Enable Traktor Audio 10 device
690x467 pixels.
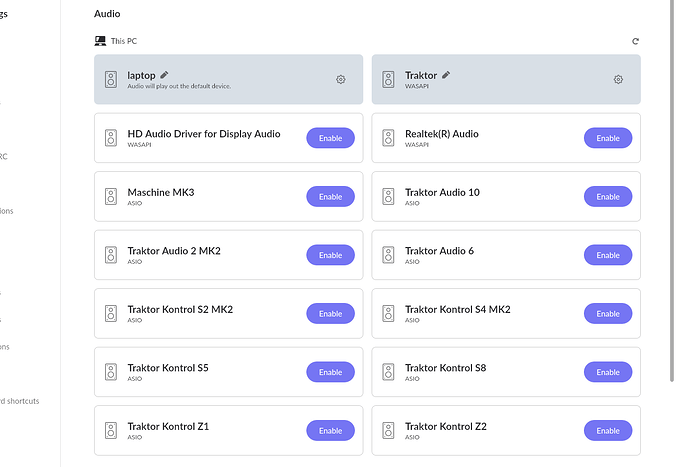click(607, 197)
